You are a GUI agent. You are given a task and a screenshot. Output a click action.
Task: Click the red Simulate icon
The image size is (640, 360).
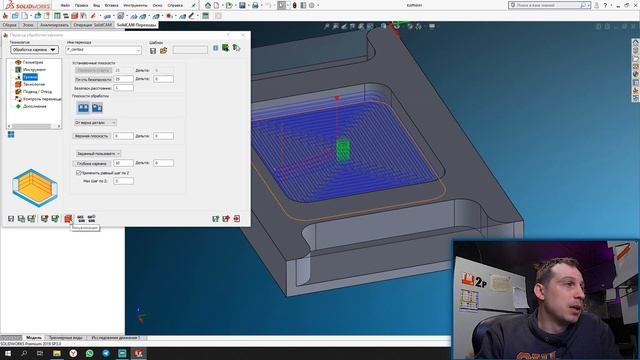click(68, 219)
